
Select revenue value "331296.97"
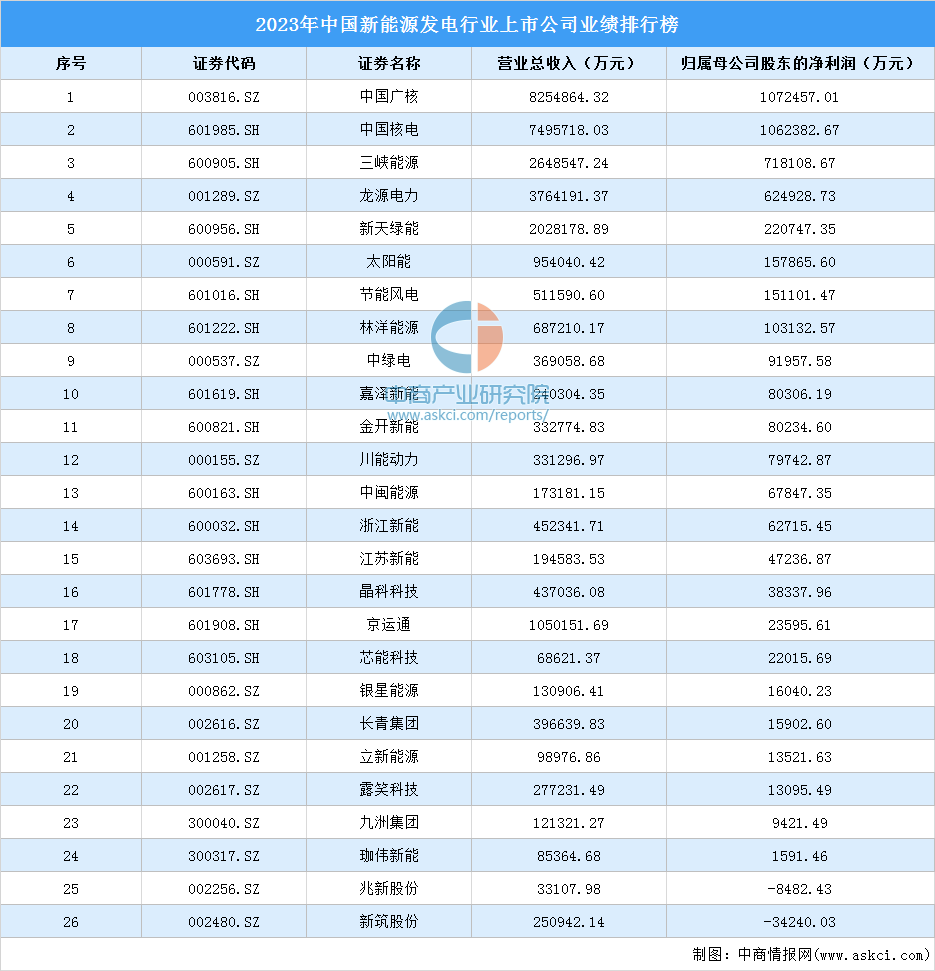[568, 461]
